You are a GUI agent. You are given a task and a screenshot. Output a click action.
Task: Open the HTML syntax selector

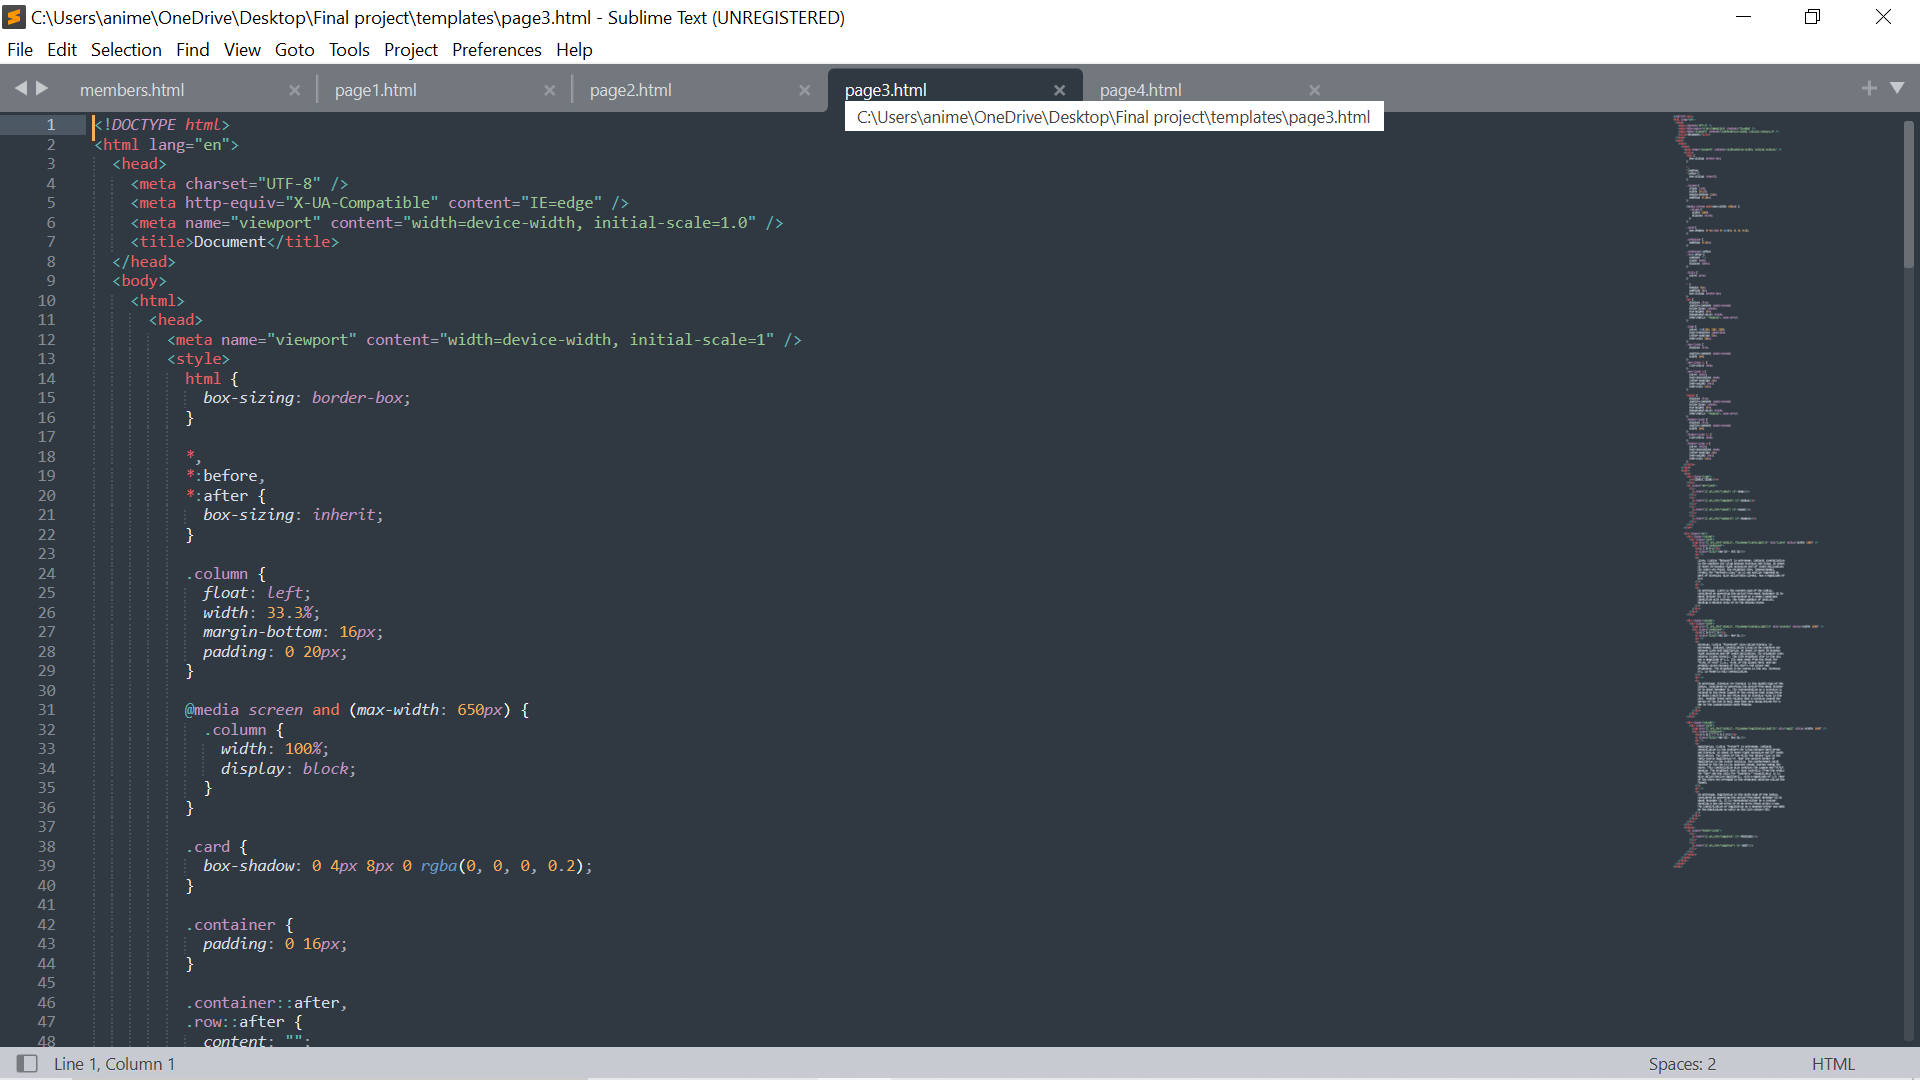(x=1832, y=1064)
